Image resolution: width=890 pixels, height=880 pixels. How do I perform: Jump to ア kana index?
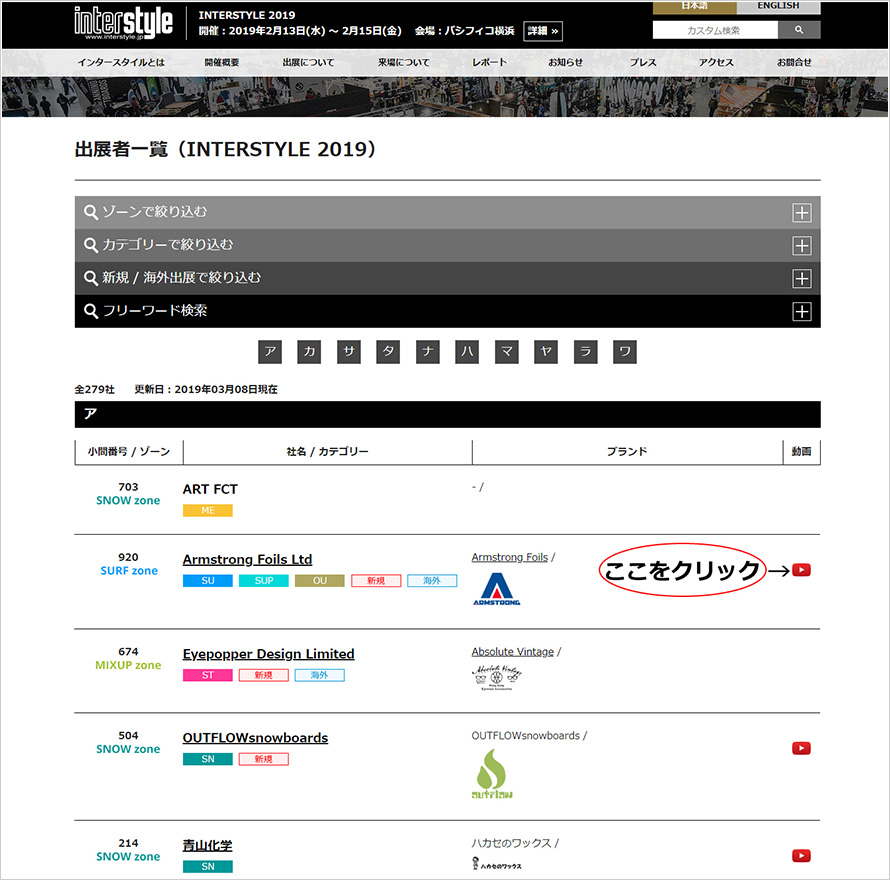click(270, 351)
